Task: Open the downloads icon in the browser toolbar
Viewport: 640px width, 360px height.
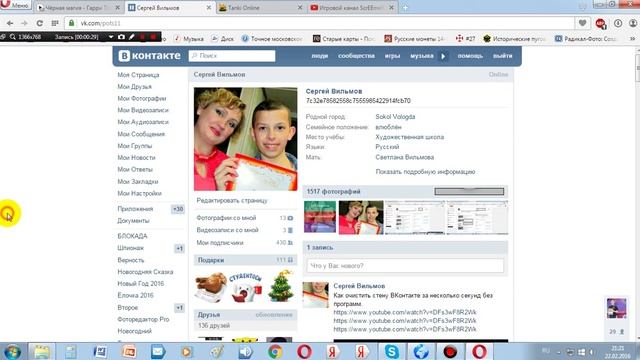Action: [x=618, y=23]
